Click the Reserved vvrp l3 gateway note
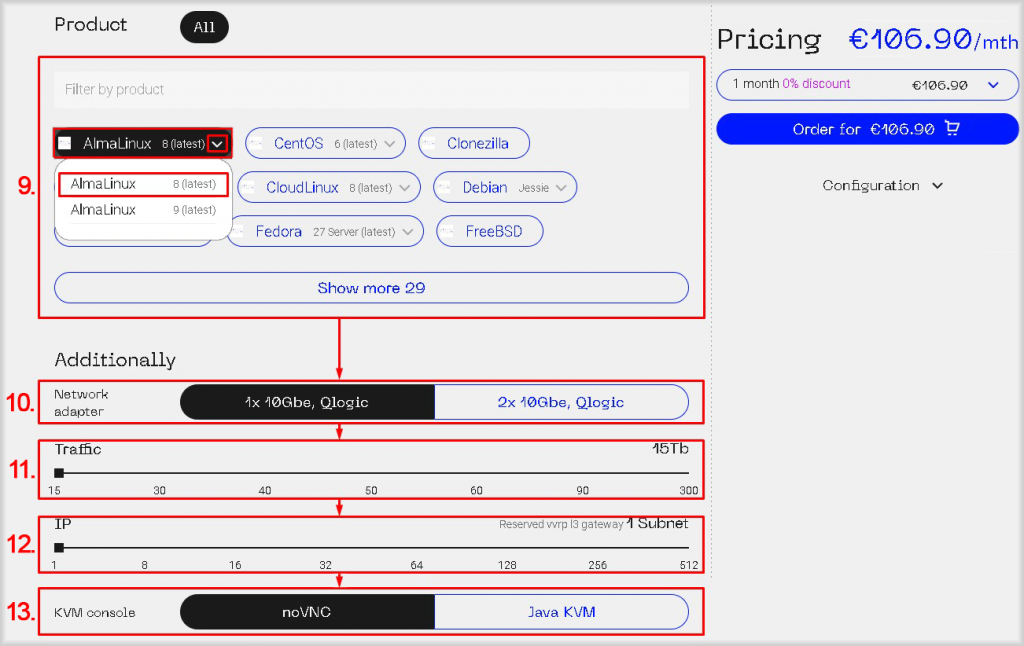1024x646 pixels. (x=561, y=524)
